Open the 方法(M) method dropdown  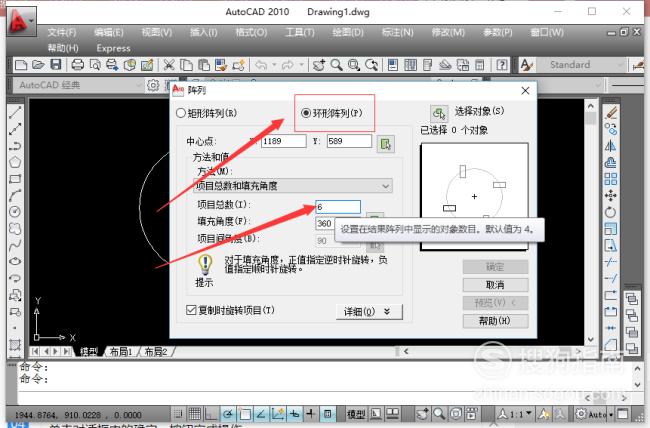292,185
